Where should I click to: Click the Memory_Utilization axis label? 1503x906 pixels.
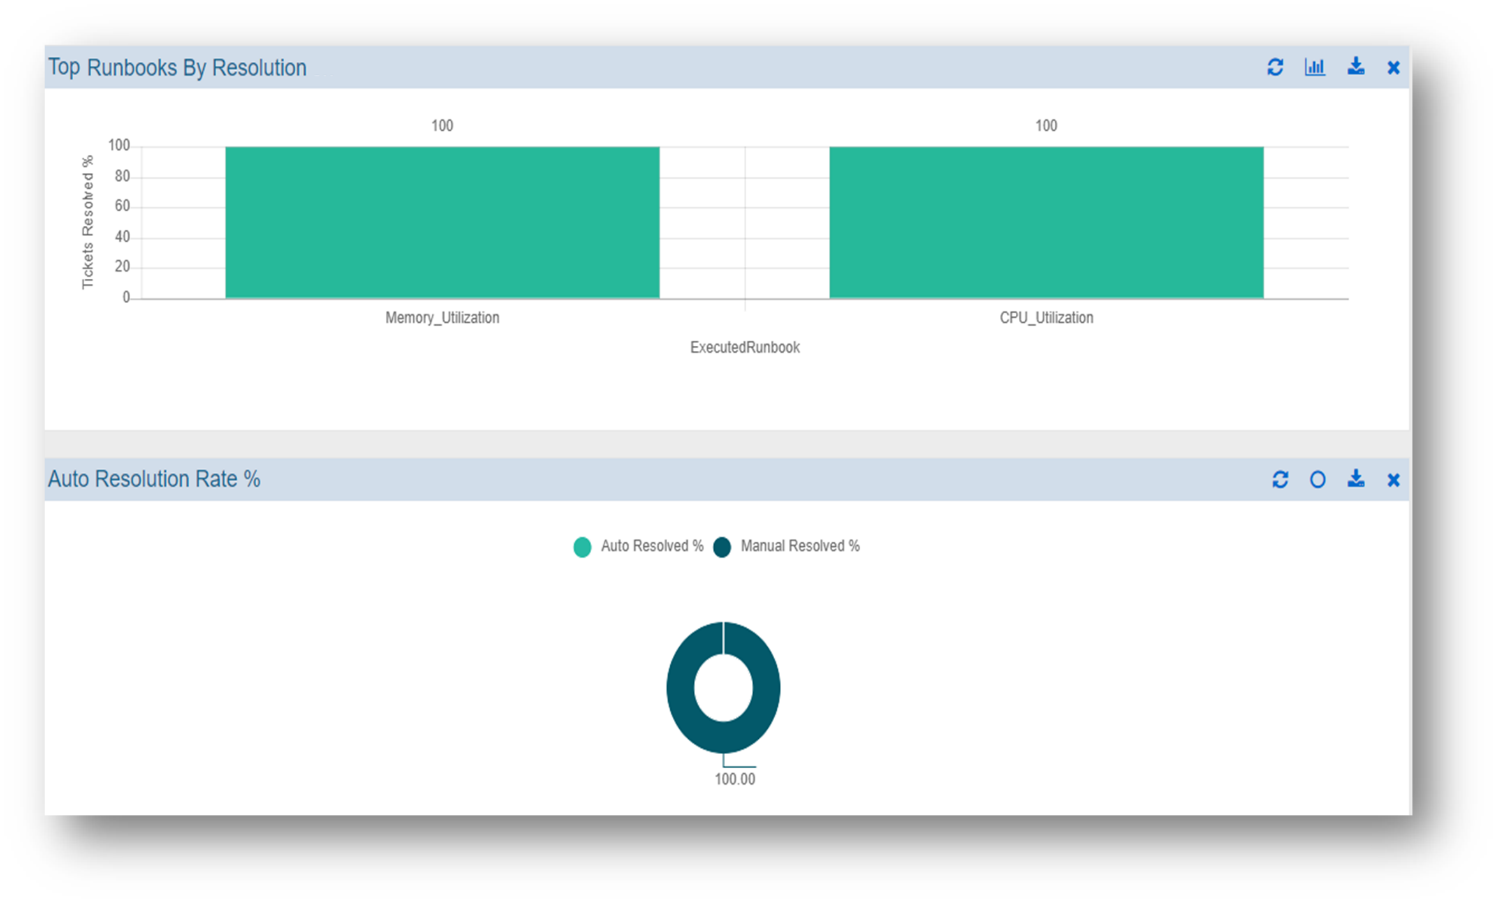point(442,317)
